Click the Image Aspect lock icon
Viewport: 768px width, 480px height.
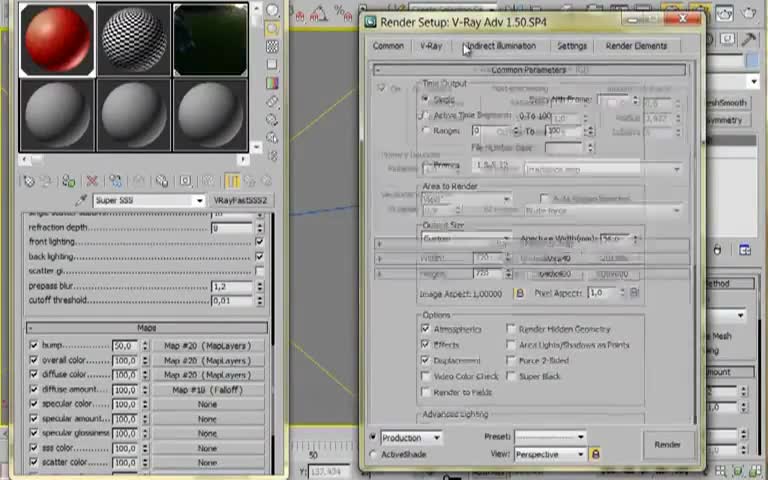520,293
